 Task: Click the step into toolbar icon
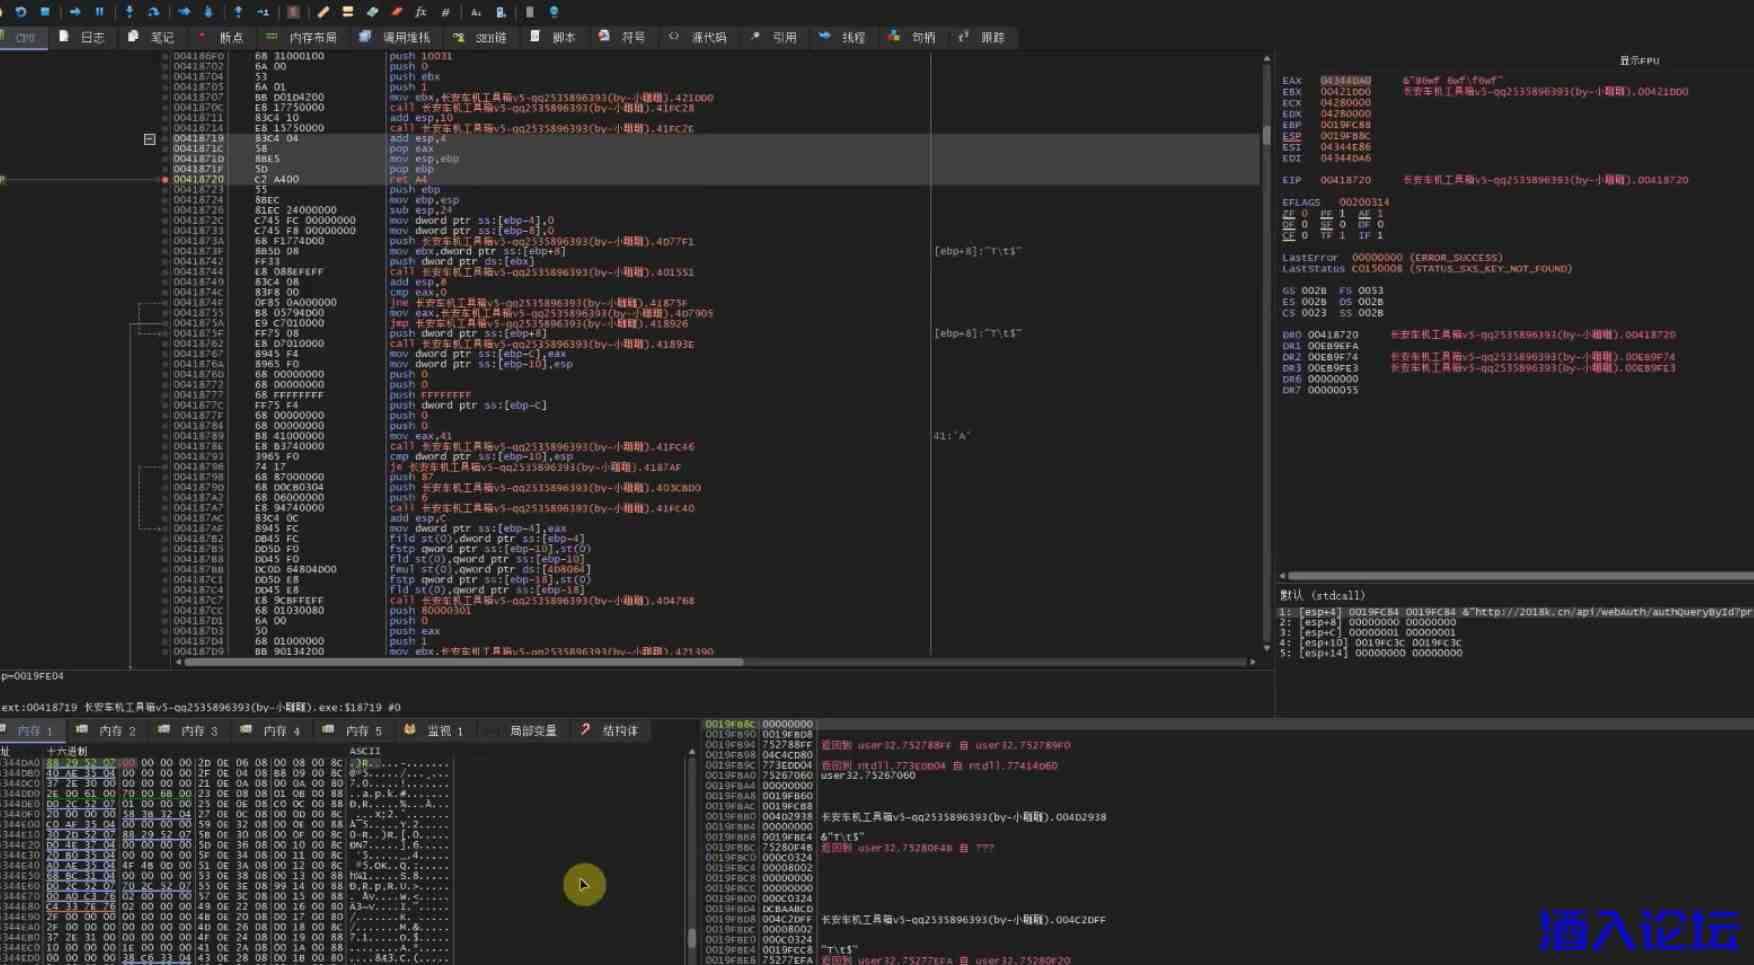click(x=129, y=12)
